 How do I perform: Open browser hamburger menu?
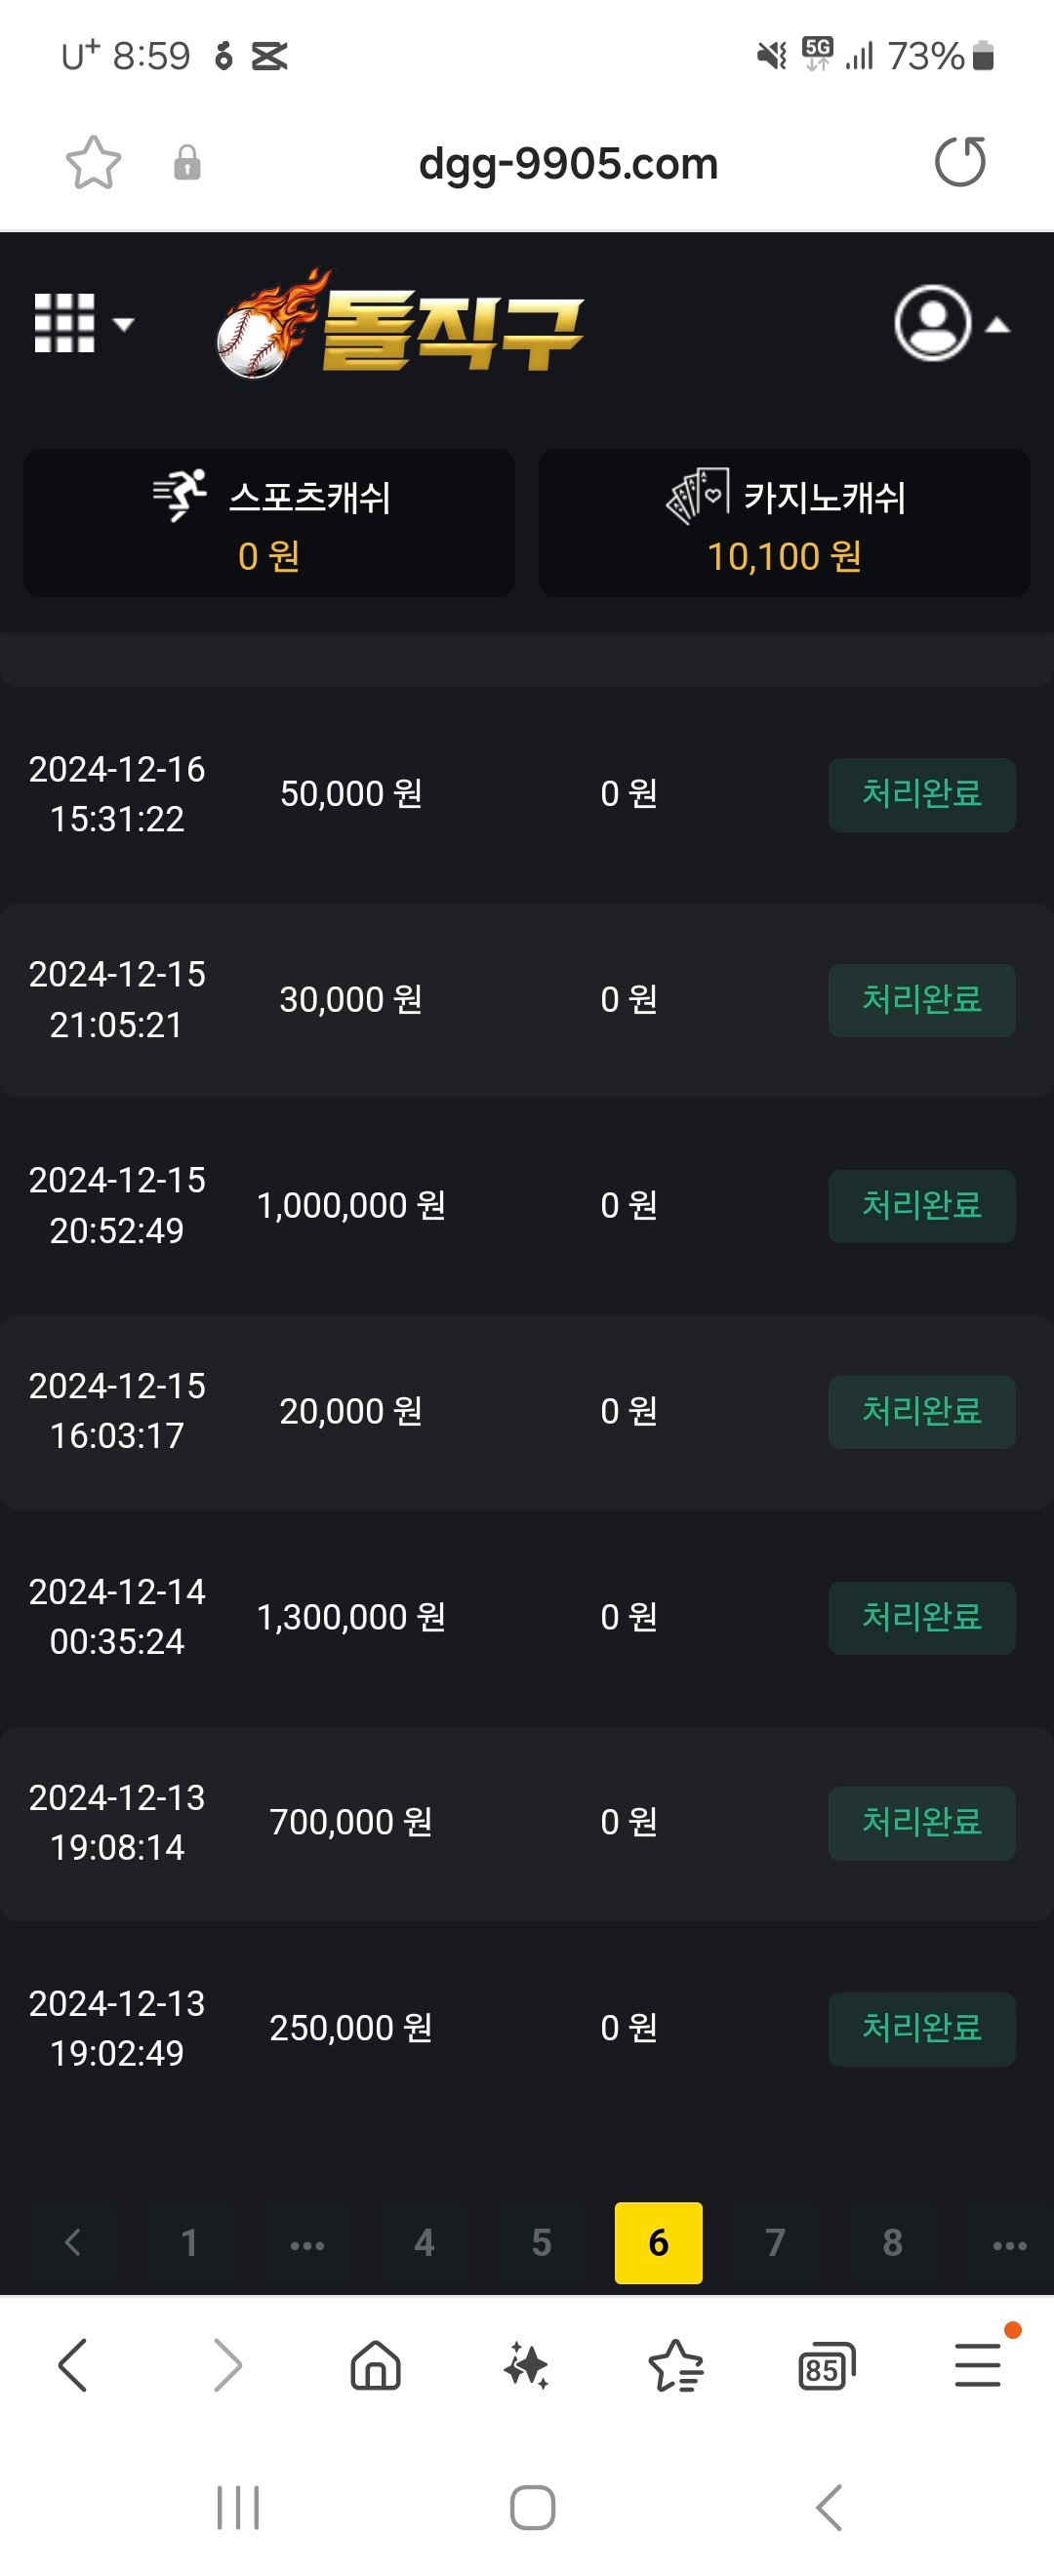pyautogui.click(x=978, y=2366)
